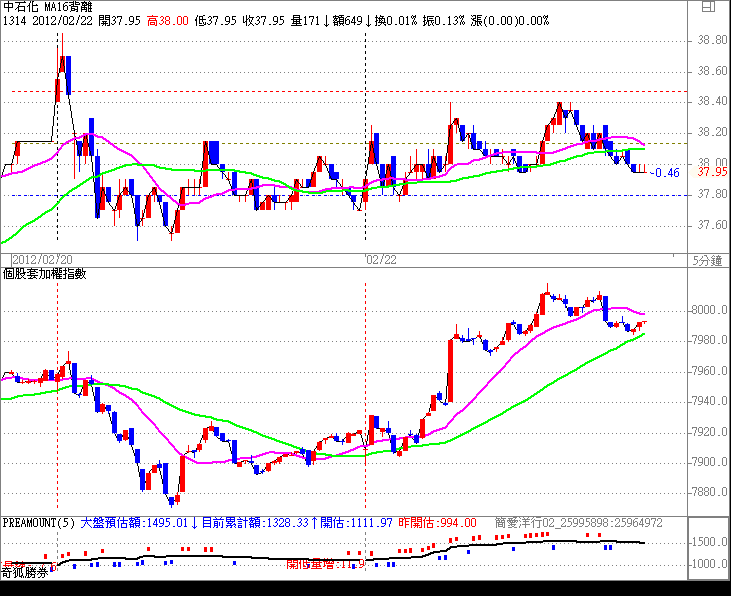731x596 pixels.
Task: Click the 38.80 price axis label
Action: [x=711, y=41]
